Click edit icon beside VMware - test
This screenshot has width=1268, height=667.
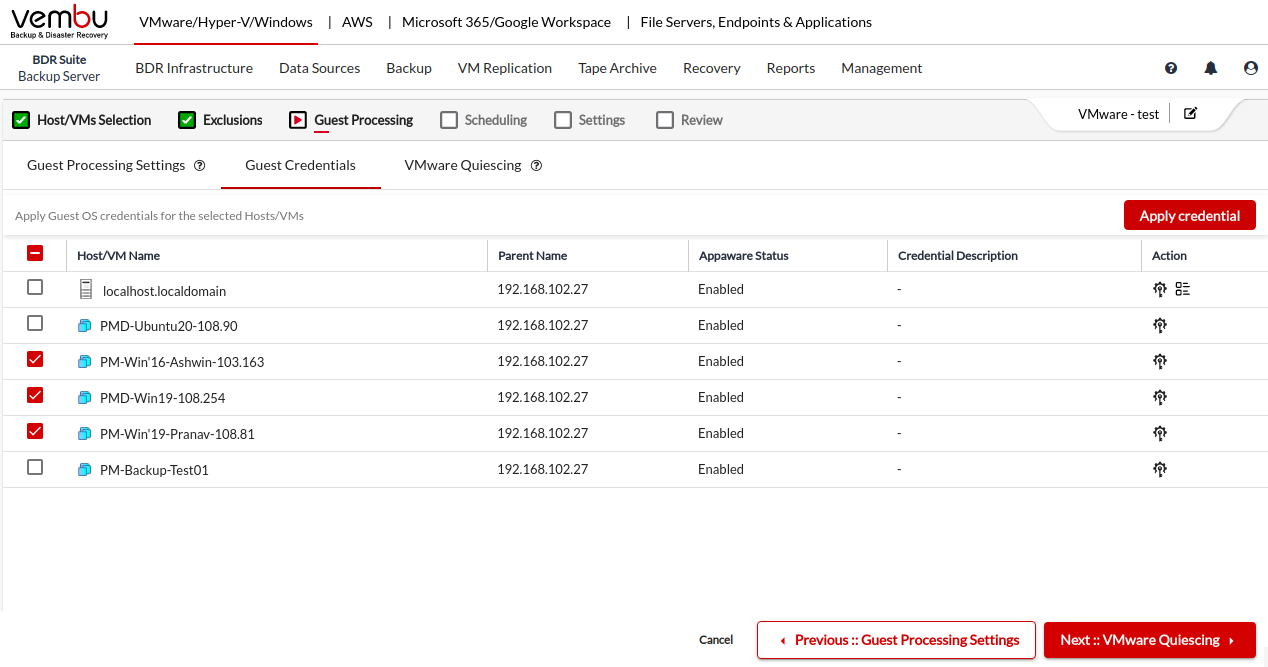pyautogui.click(x=1190, y=113)
